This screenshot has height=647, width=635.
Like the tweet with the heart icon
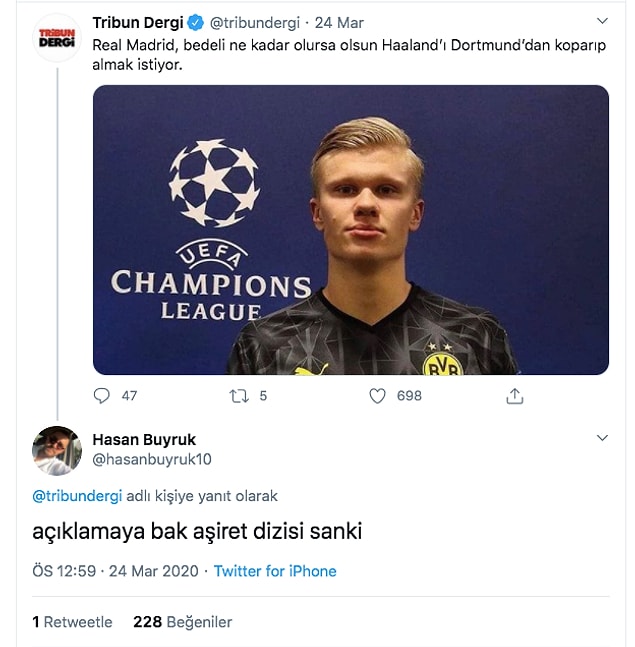click(377, 396)
